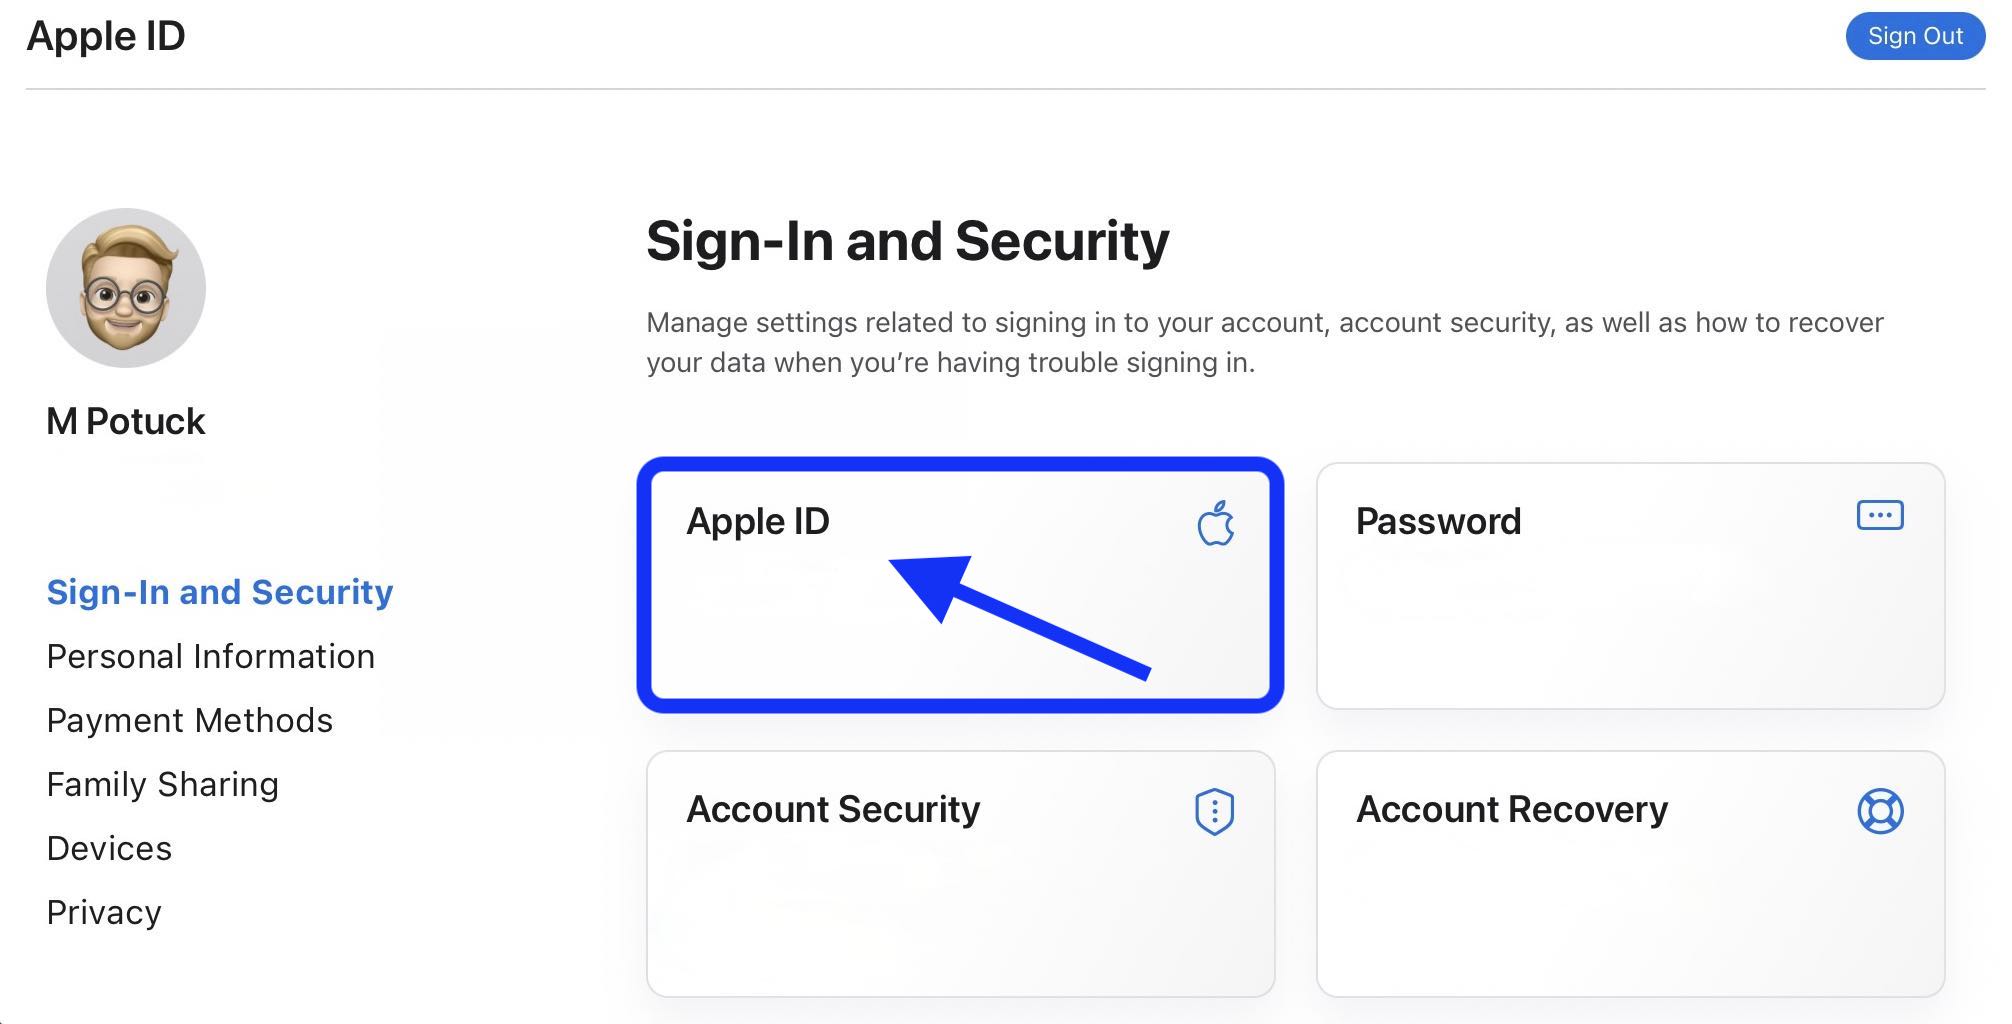
Task: Select Devices in the sidebar
Action: (109, 848)
